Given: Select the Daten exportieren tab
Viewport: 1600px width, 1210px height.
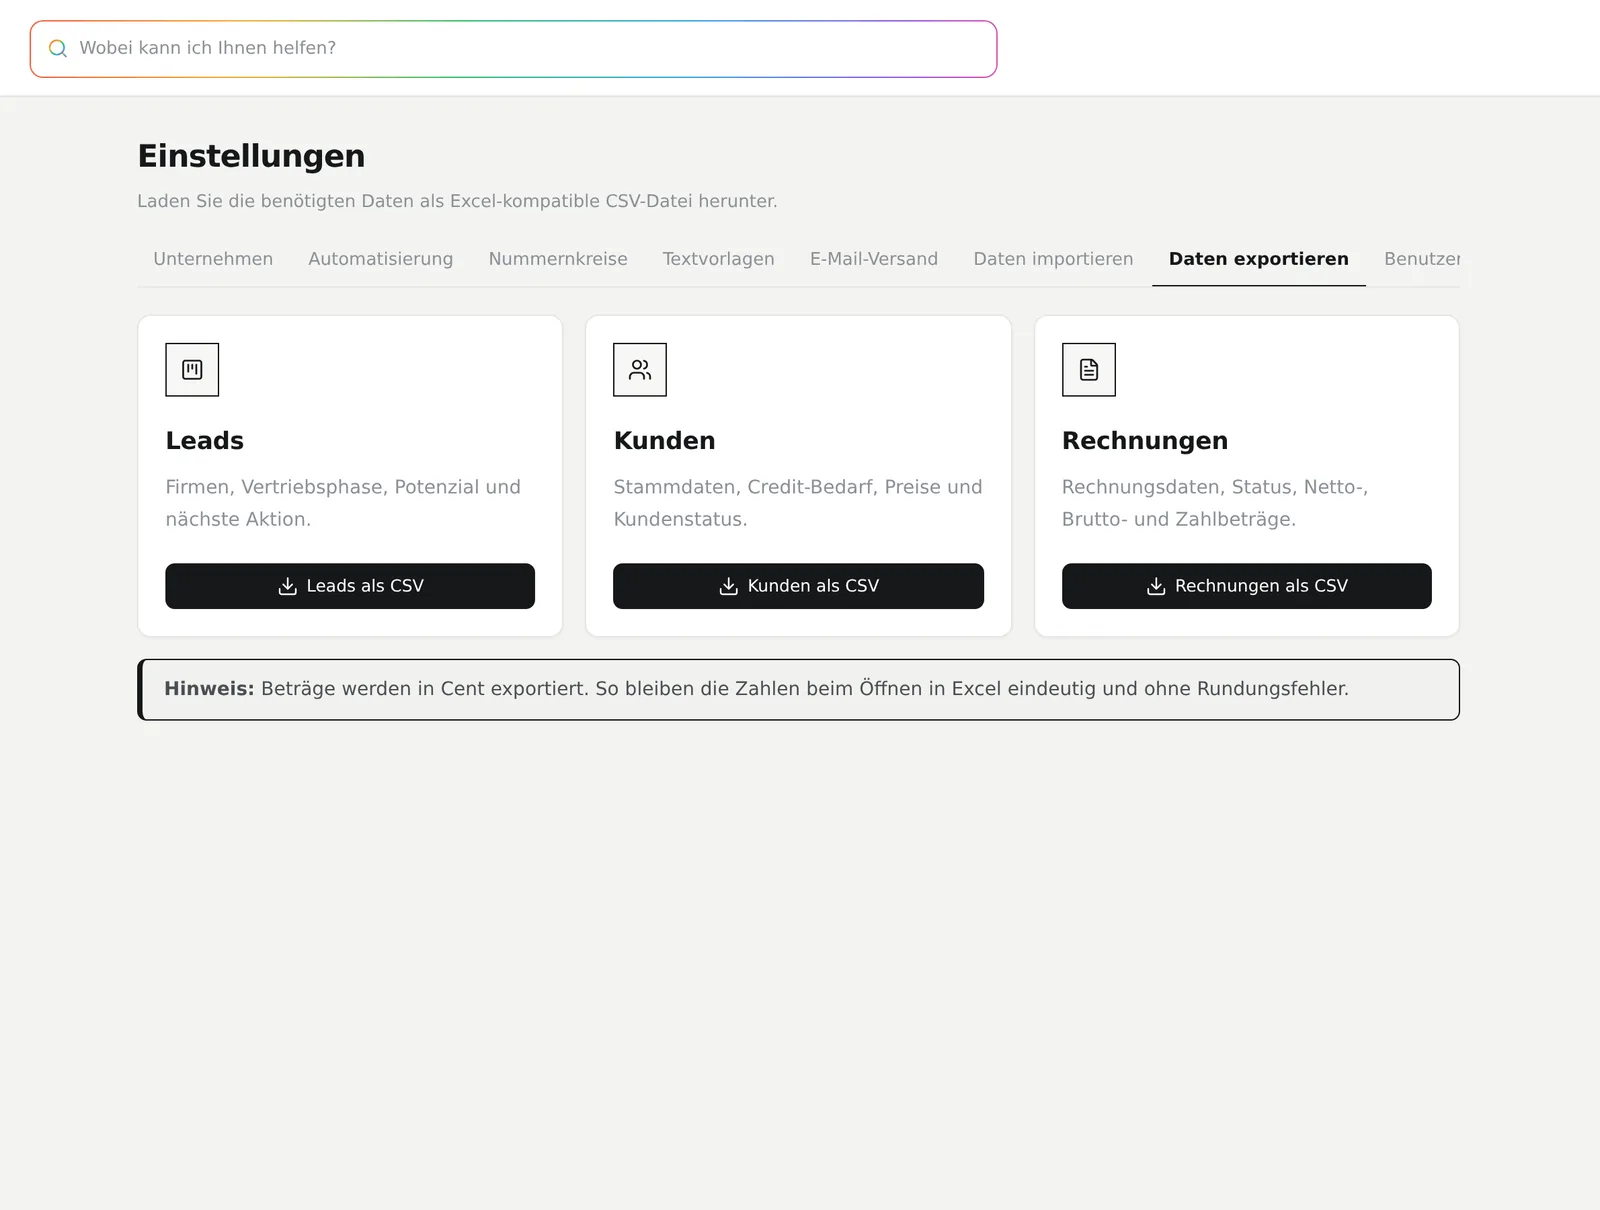Looking at the screenshot, I should point(1259,259).
